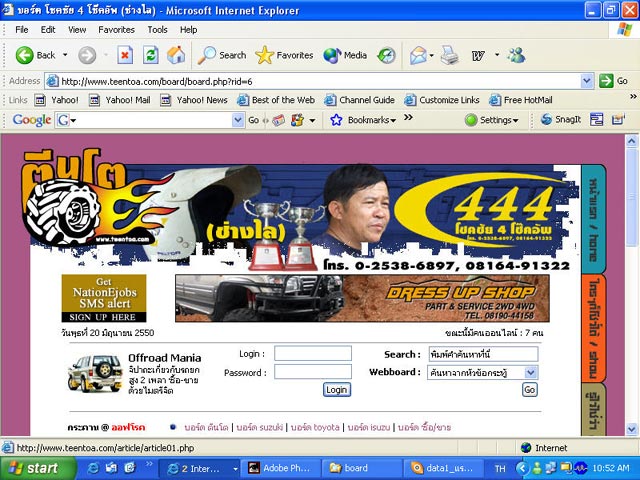Click the Dress Up Shop banner ad
The image size is (640, 480).
pos(362,298)
